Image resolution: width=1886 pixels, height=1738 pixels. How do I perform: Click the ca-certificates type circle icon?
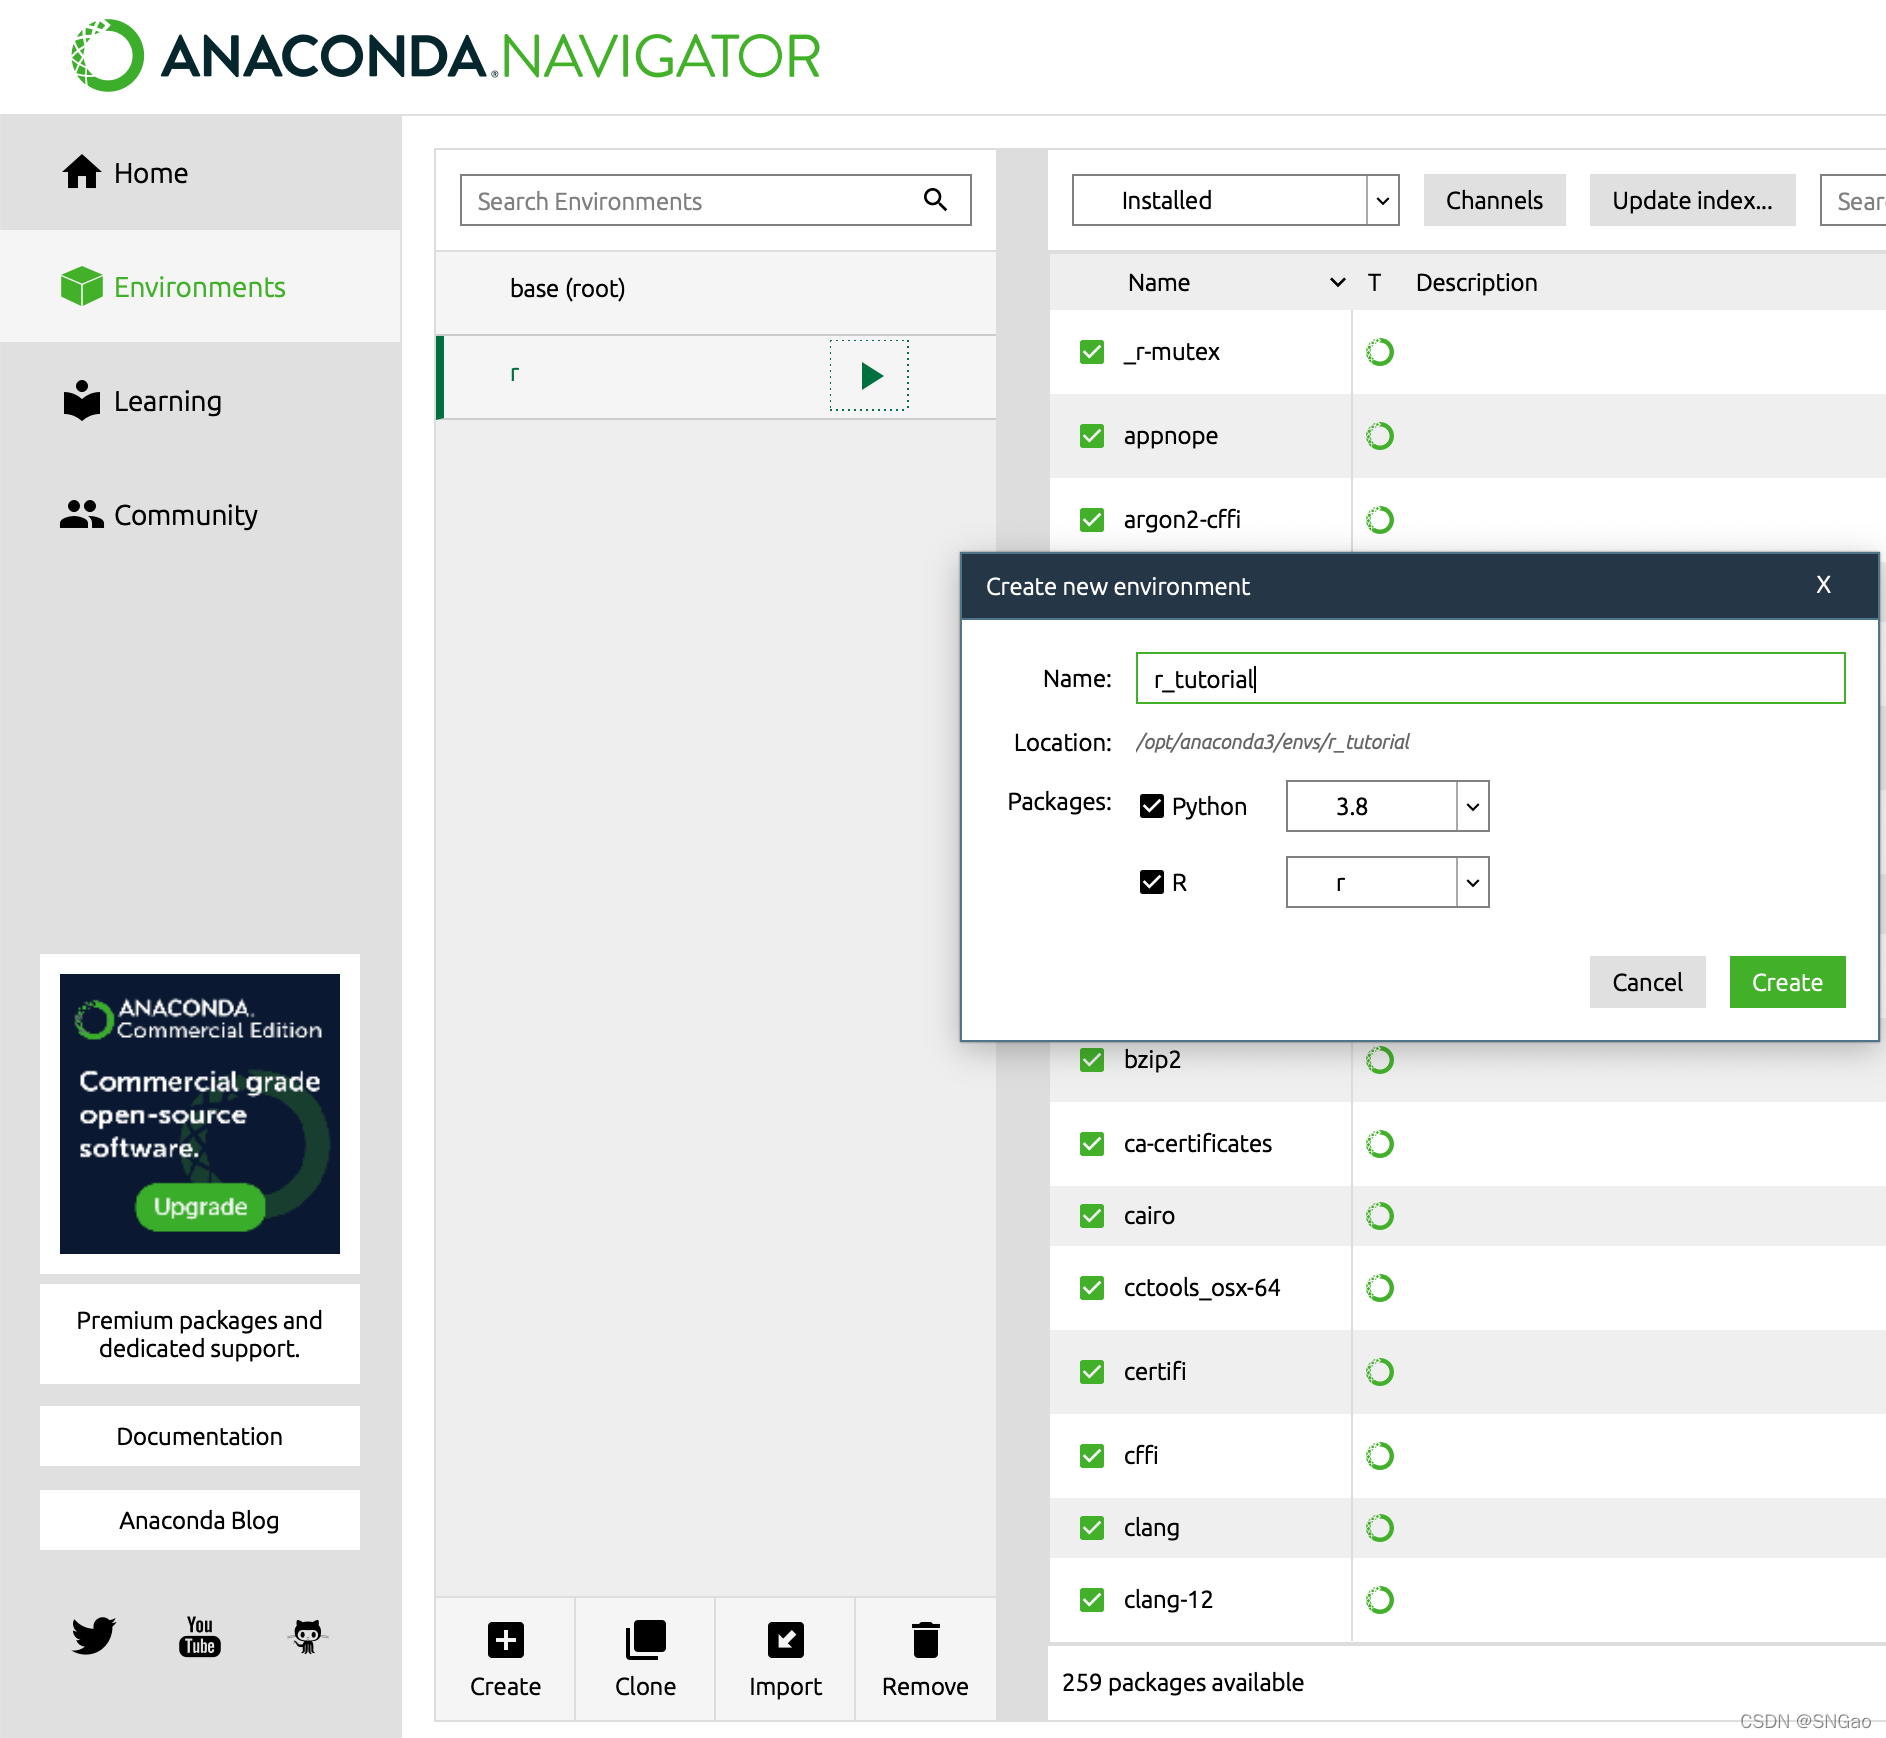(1380, 1144)
